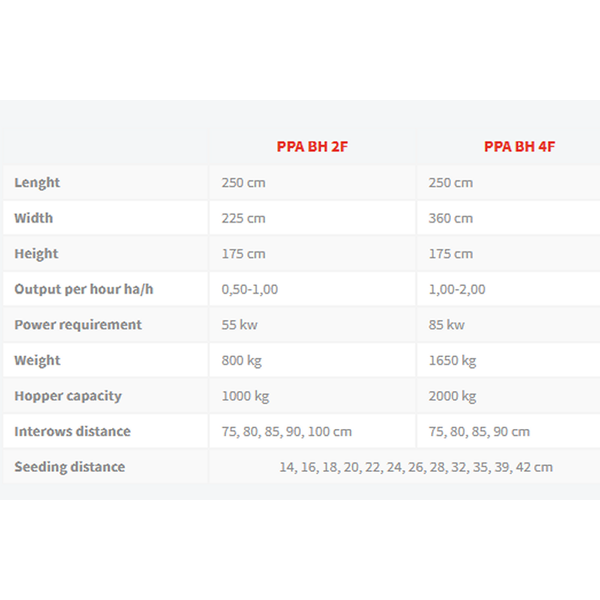Select the Lenght row label

click(x=37, y=183)
